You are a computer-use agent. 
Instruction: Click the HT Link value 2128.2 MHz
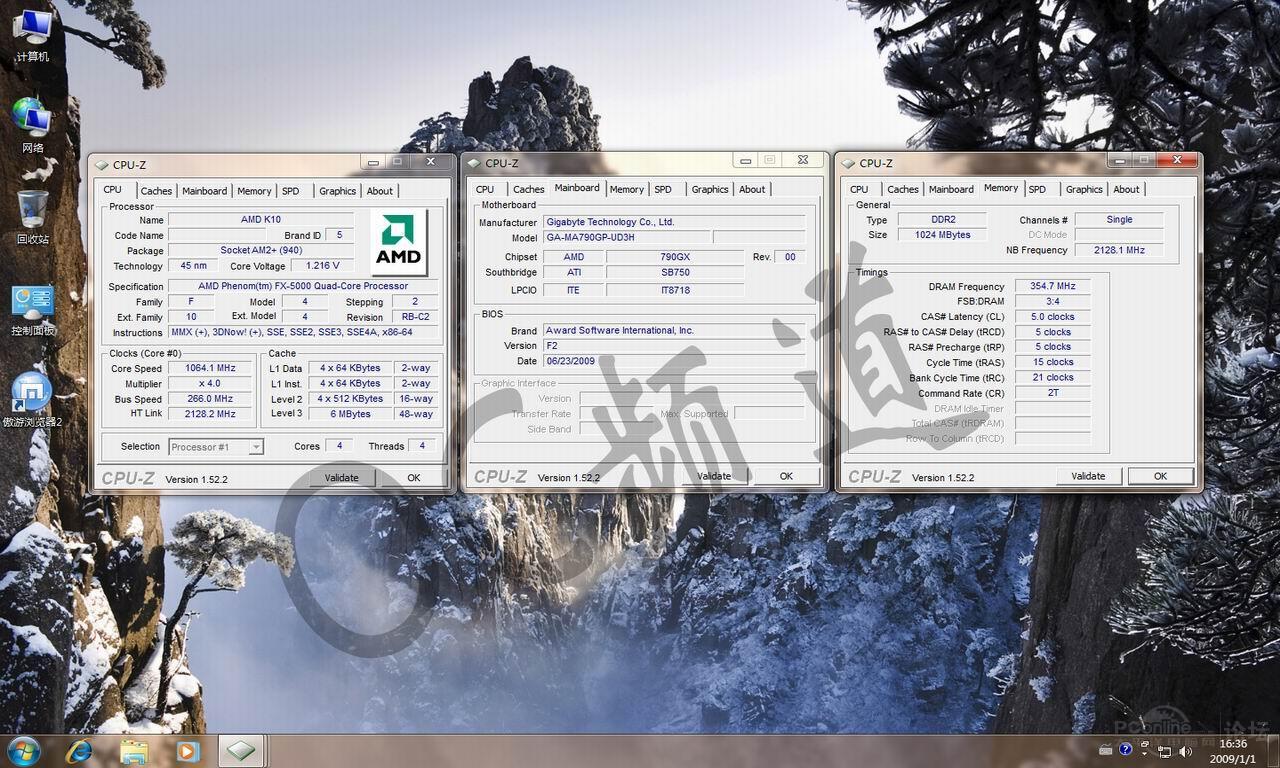click(x=210, y=414)
